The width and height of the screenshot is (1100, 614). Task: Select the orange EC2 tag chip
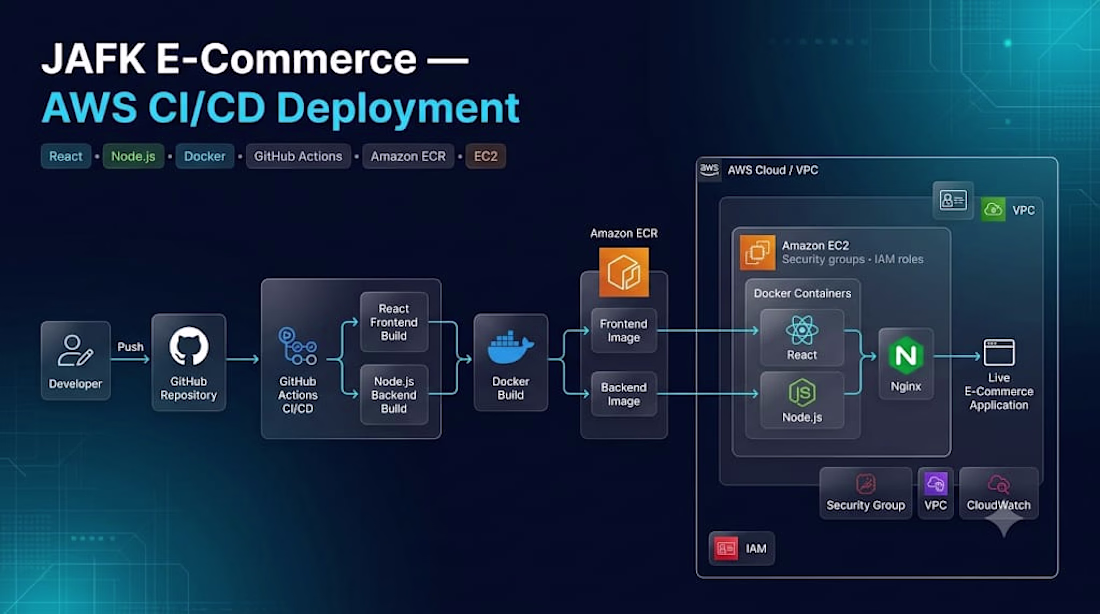[x=485, y=156]
